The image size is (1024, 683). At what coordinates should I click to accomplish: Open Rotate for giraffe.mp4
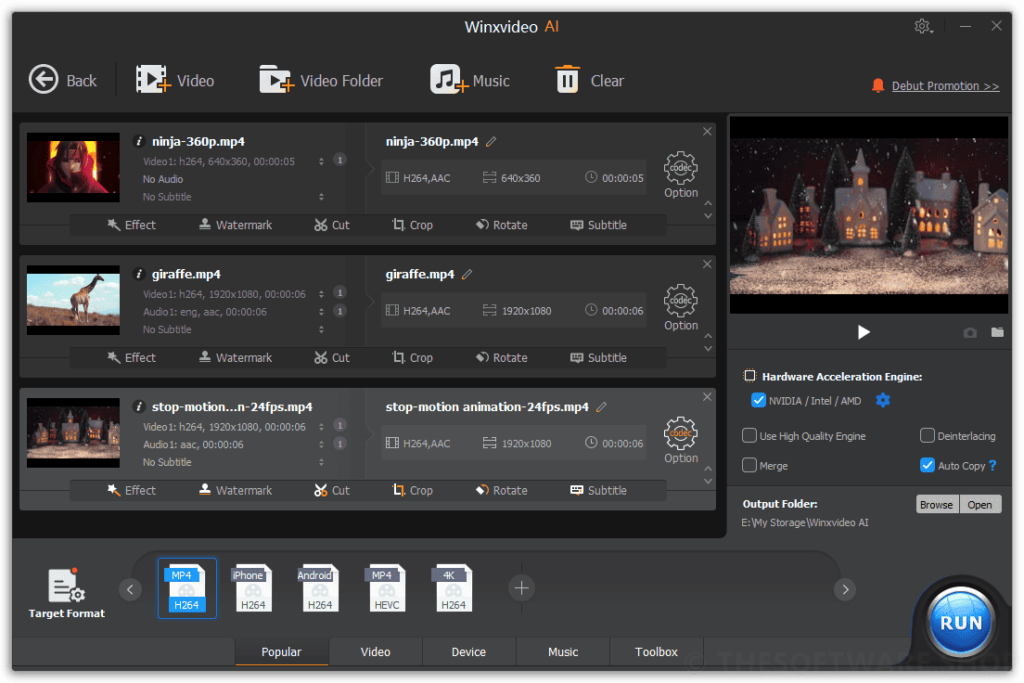coord(502,357)
